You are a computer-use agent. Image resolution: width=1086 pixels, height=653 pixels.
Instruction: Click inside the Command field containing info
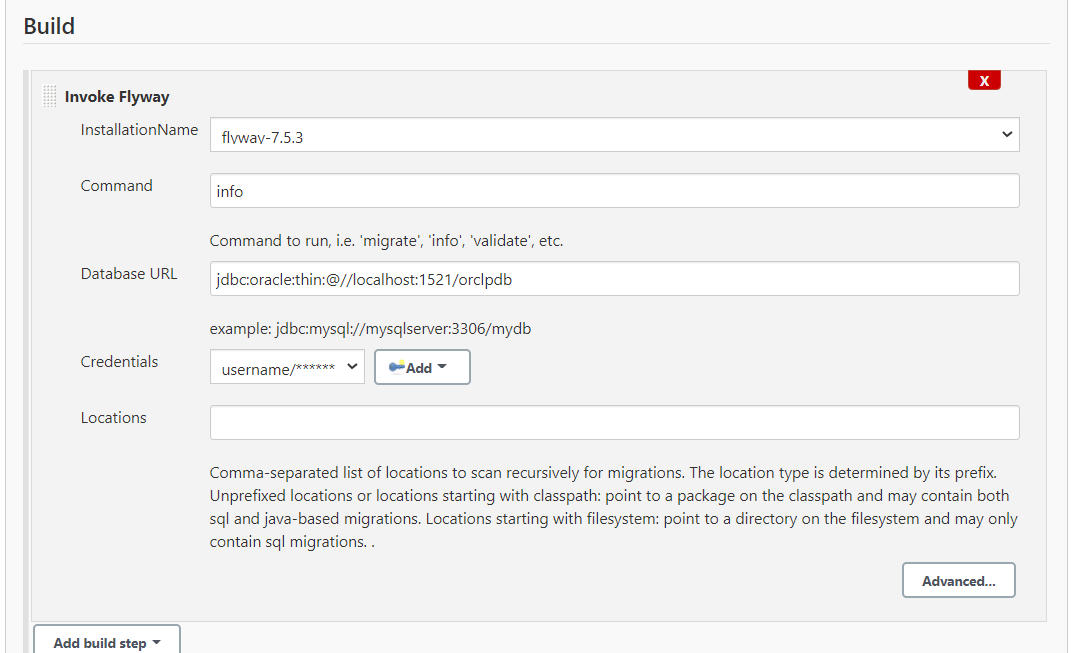pyautogui.click(x=614, y=190)
